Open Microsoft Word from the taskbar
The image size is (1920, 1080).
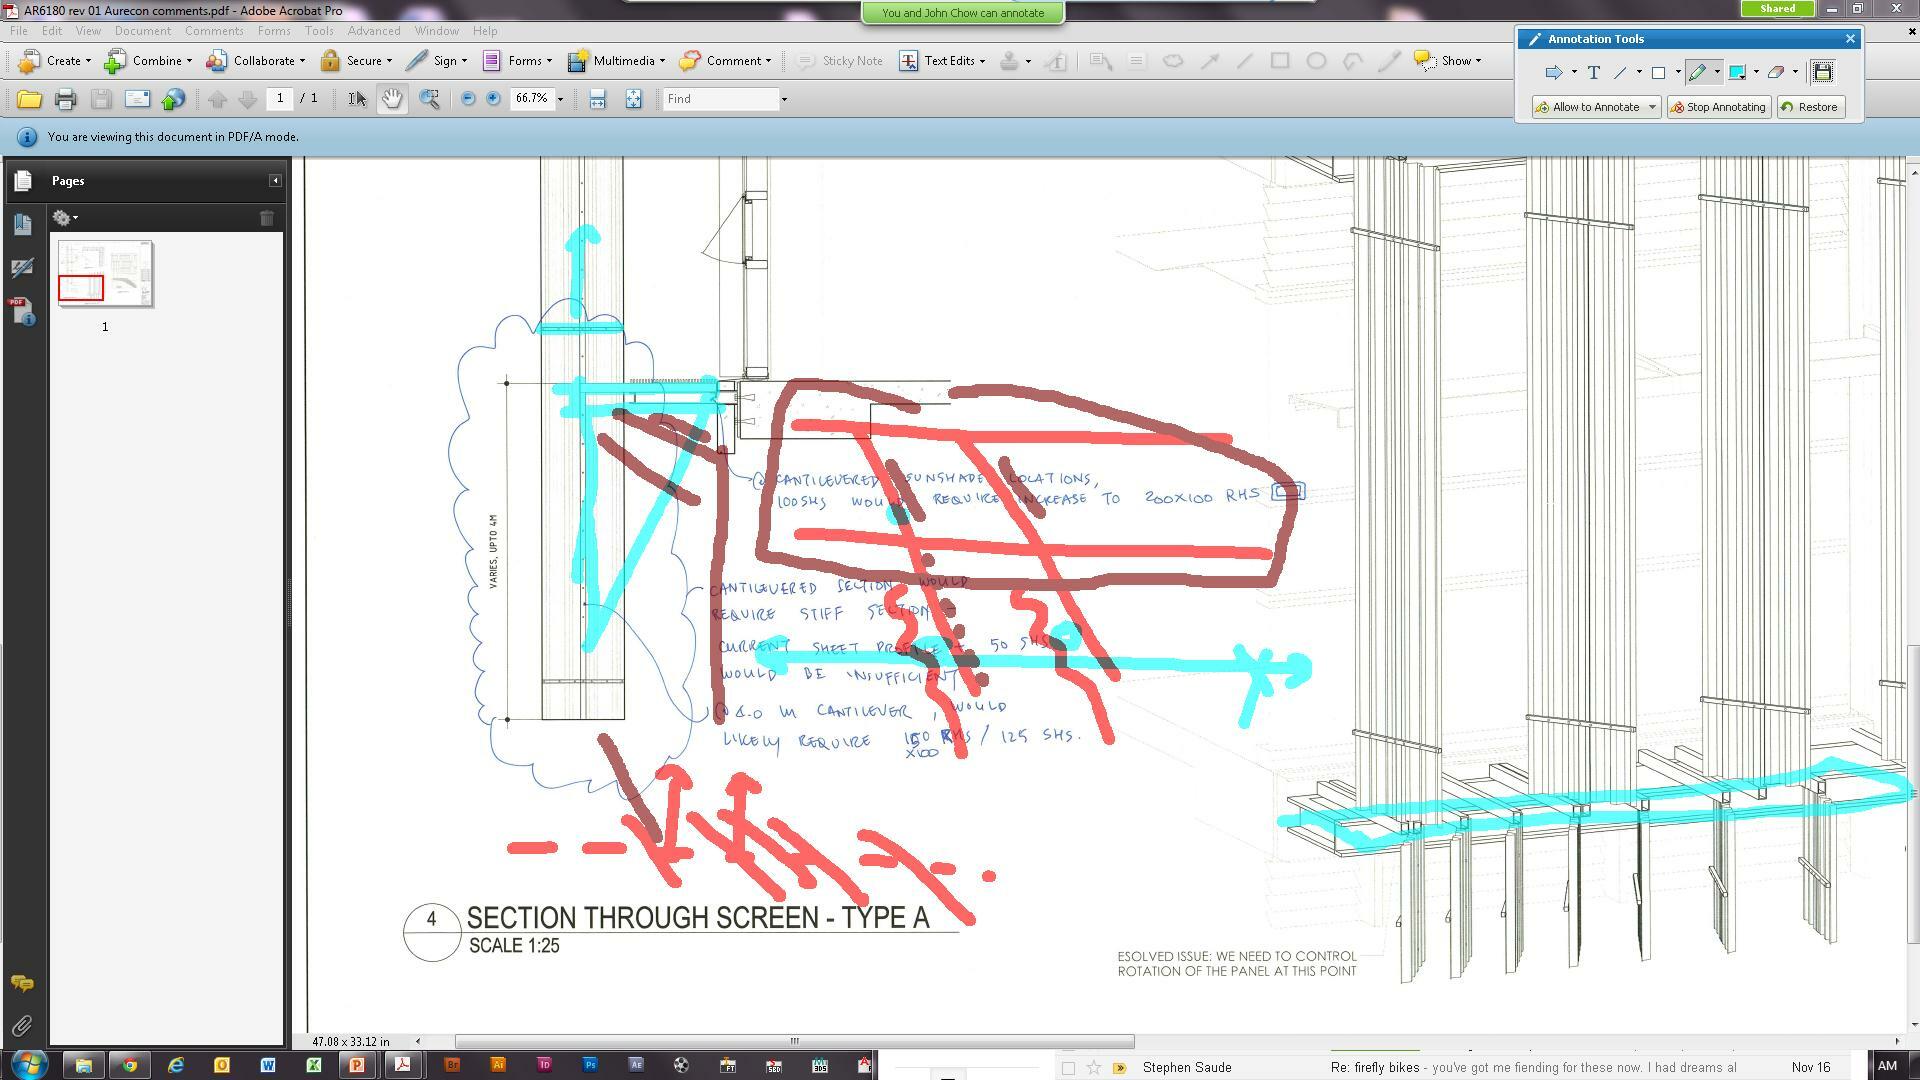(268, 1065)
